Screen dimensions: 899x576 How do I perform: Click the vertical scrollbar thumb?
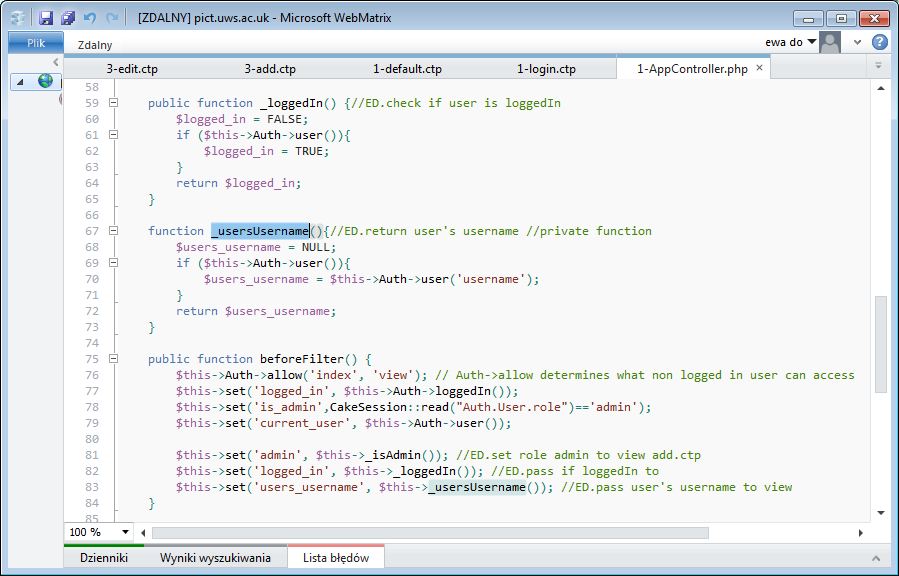pyautogui.click(x=881, y=344)
